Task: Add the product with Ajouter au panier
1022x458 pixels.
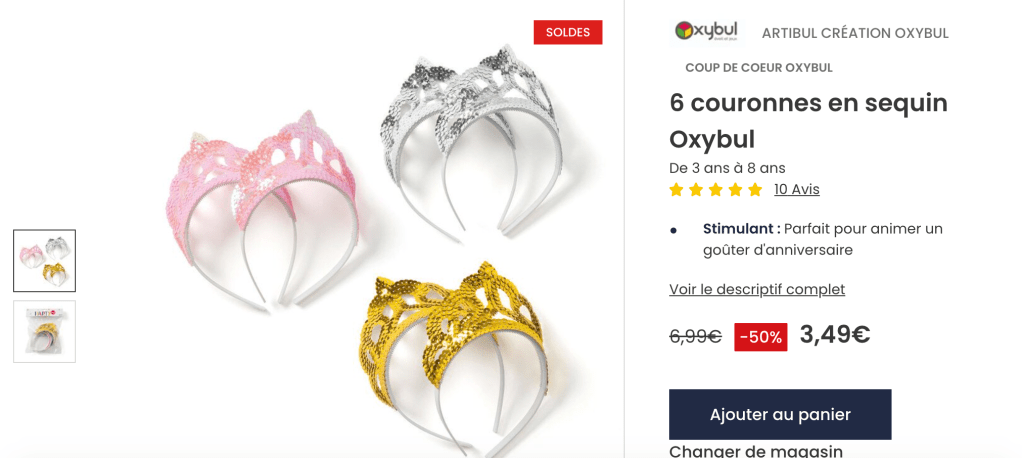Action: tap(780, 414)
